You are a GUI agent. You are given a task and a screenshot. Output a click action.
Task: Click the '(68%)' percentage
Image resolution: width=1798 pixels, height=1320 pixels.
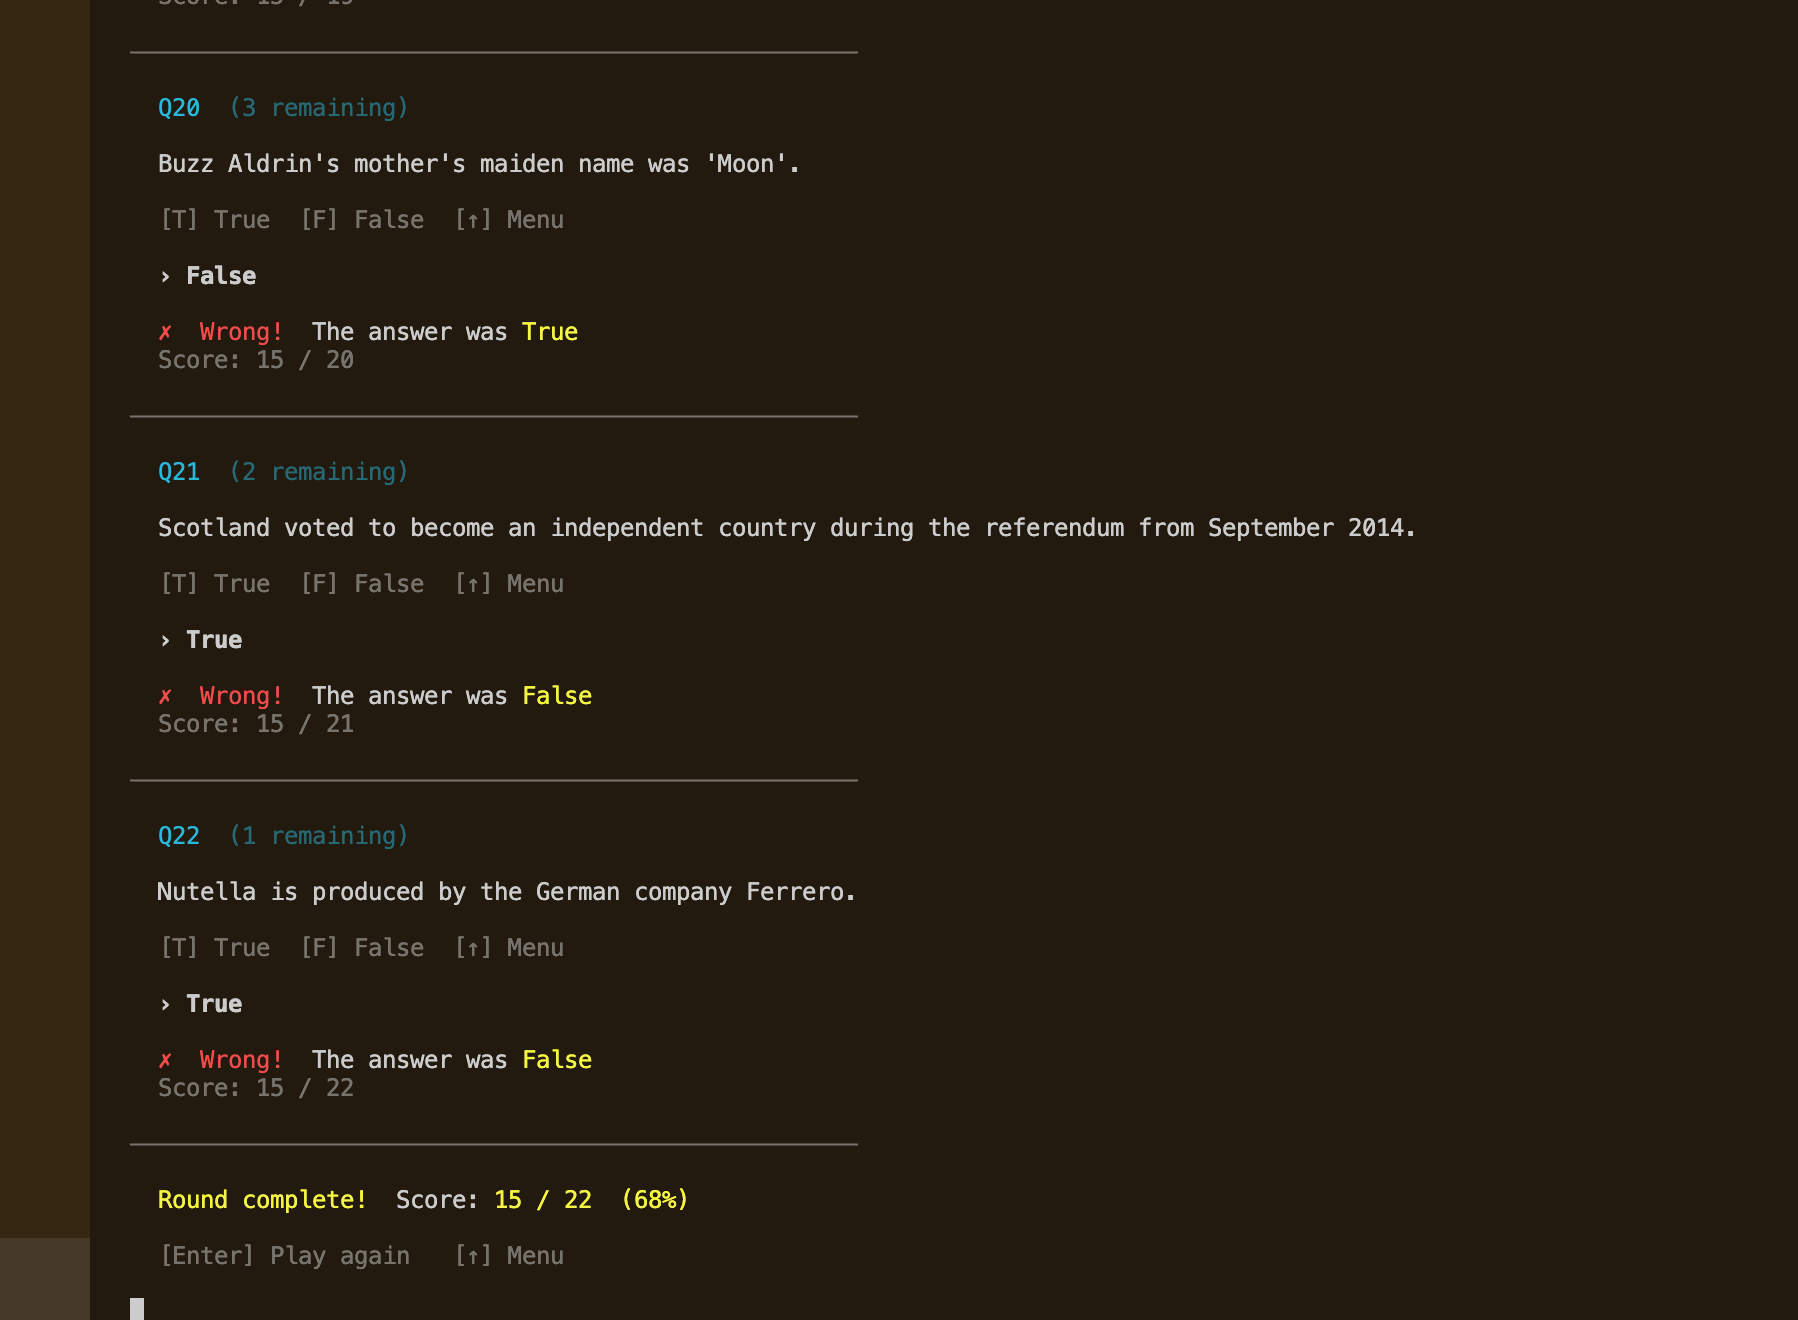pyautogui.click(x=655, y=1200)
